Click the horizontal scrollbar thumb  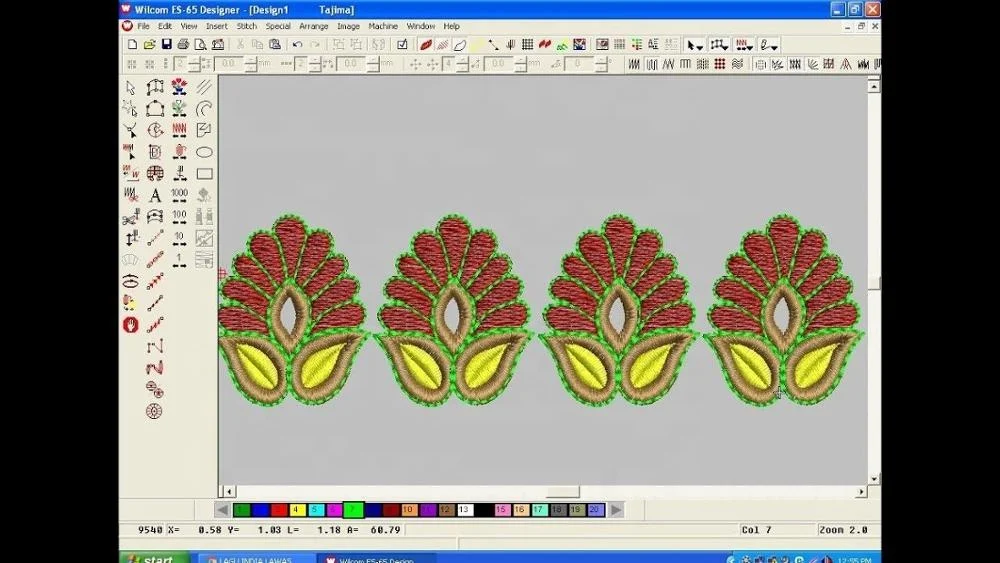coord(562,492)
